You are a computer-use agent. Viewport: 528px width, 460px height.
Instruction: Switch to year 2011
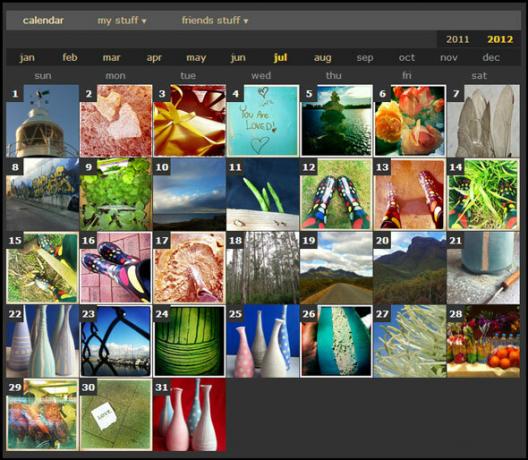(458, 39)
